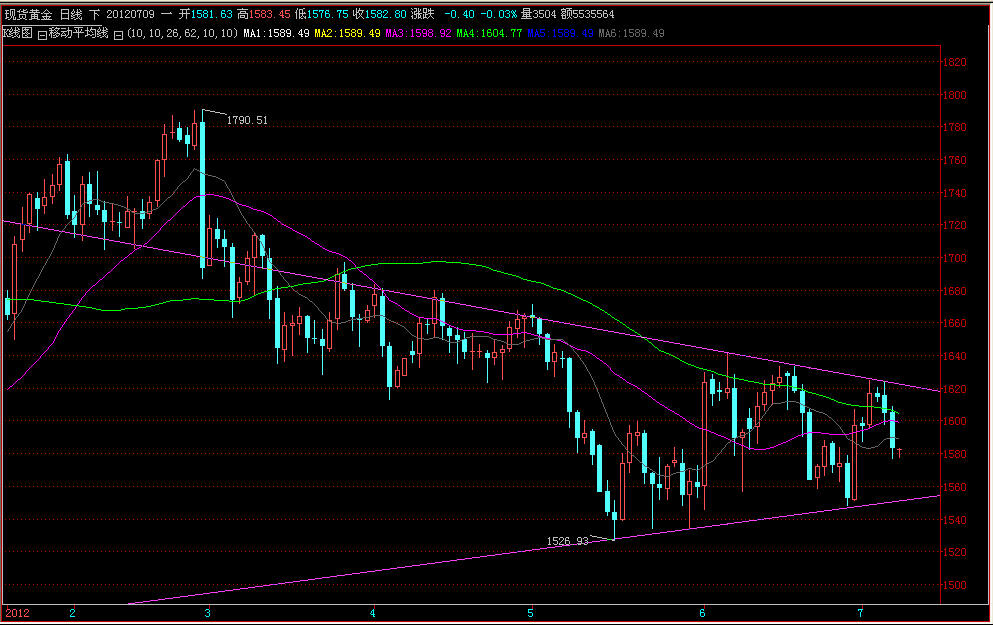993x625 pixels.
Task: Click the 1600 price axis label
Action: point(955,421)
